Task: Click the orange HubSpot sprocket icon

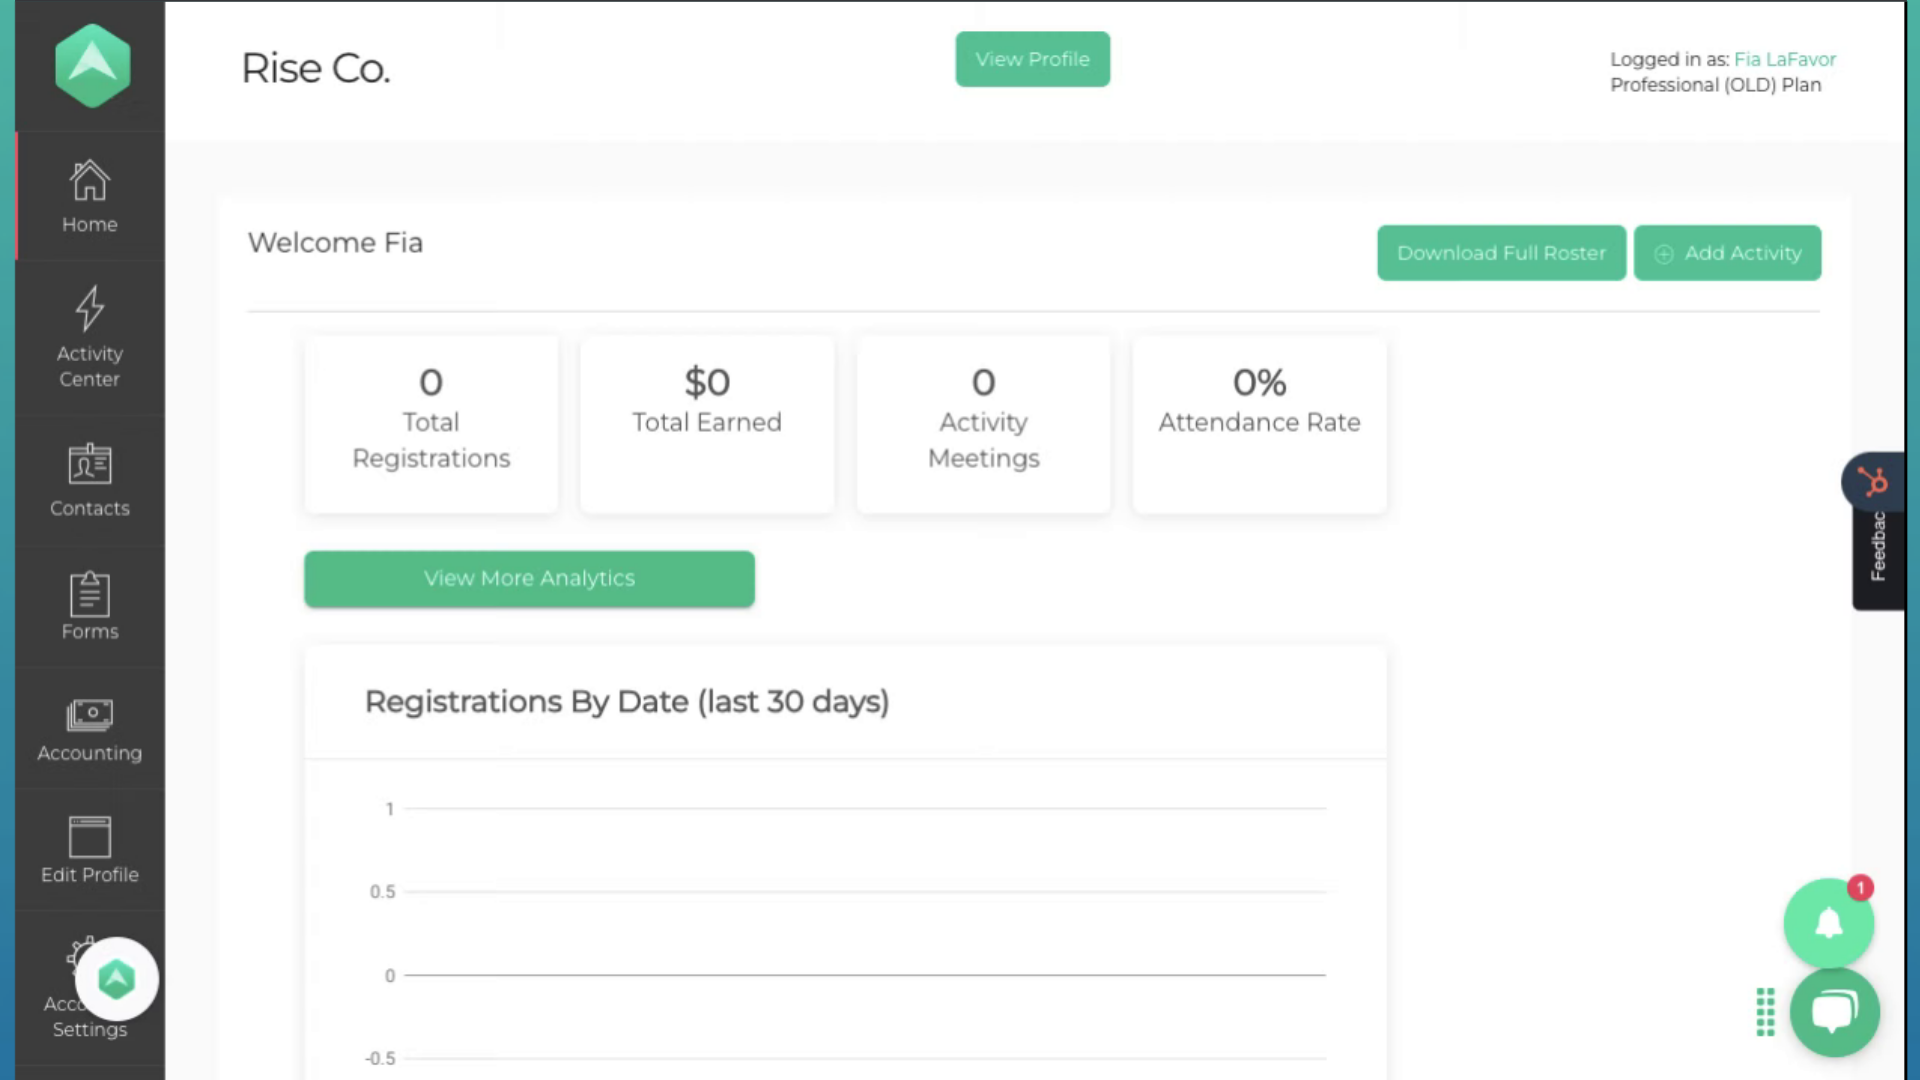Action: 1873,481
